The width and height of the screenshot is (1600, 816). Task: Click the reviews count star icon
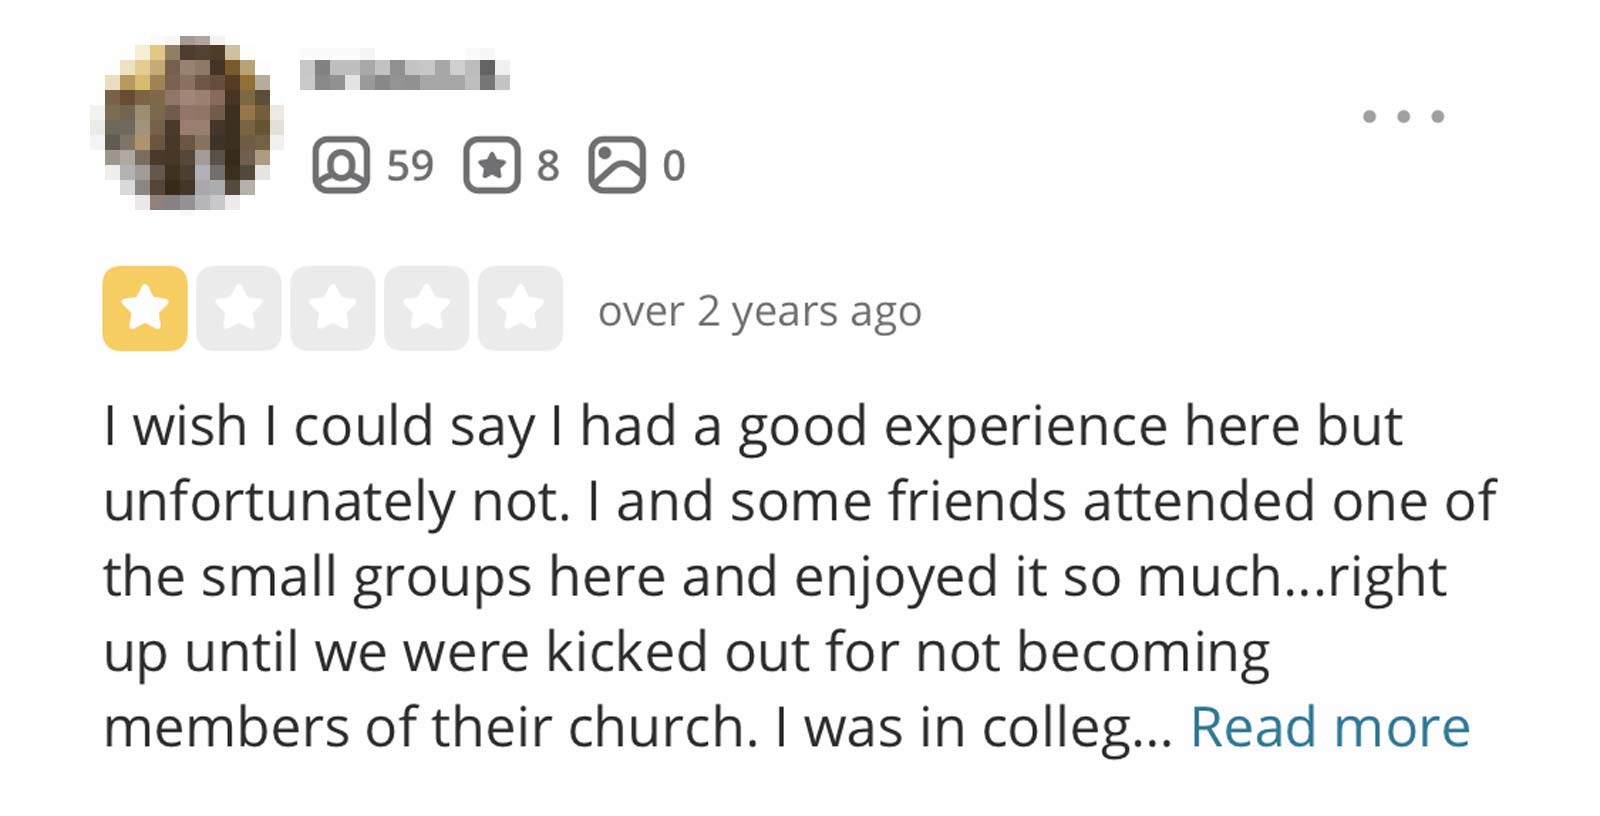coord(492,165)
